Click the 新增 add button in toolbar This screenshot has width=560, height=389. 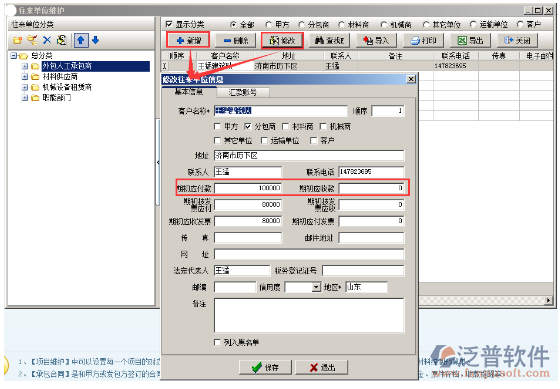point(188,40)
